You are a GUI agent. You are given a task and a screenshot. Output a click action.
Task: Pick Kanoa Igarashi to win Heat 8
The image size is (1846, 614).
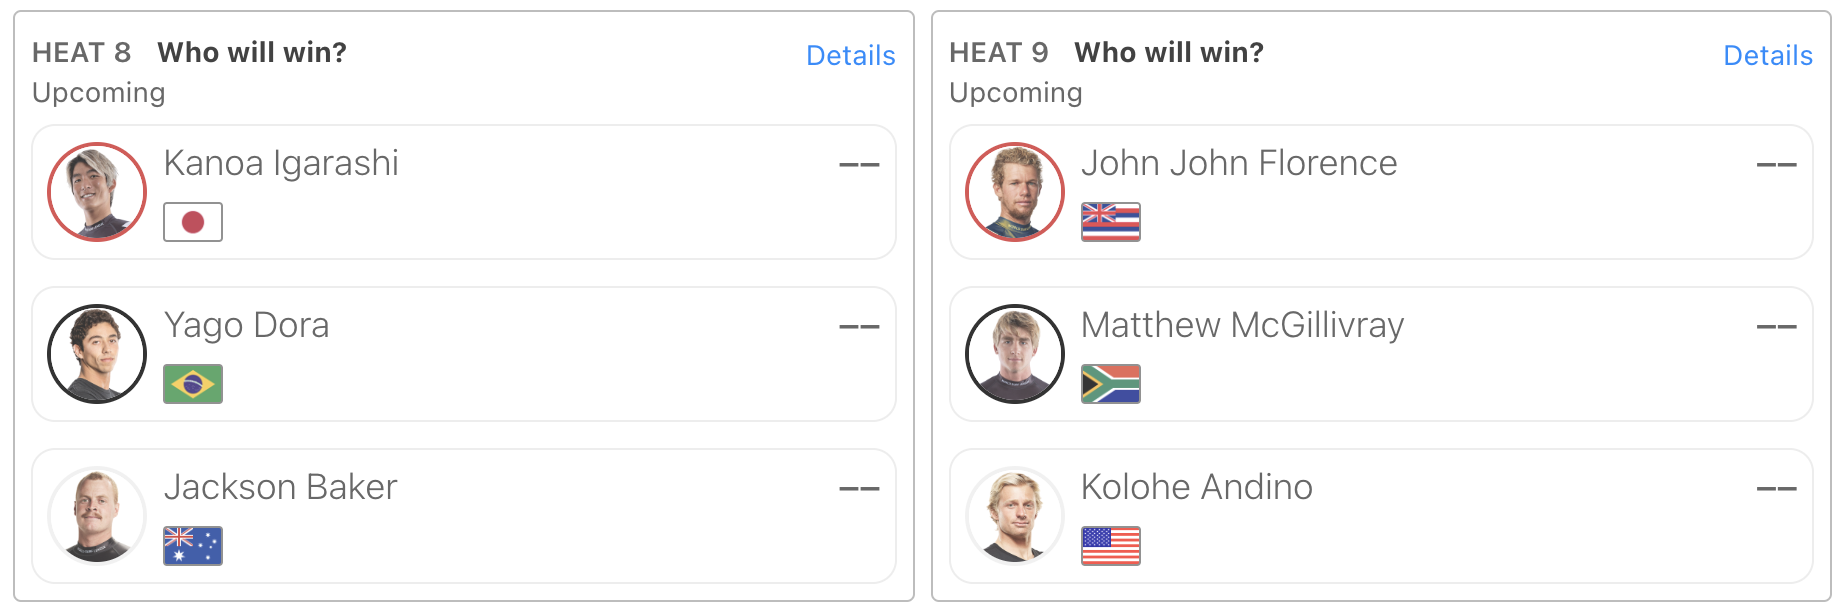[464, 192]
